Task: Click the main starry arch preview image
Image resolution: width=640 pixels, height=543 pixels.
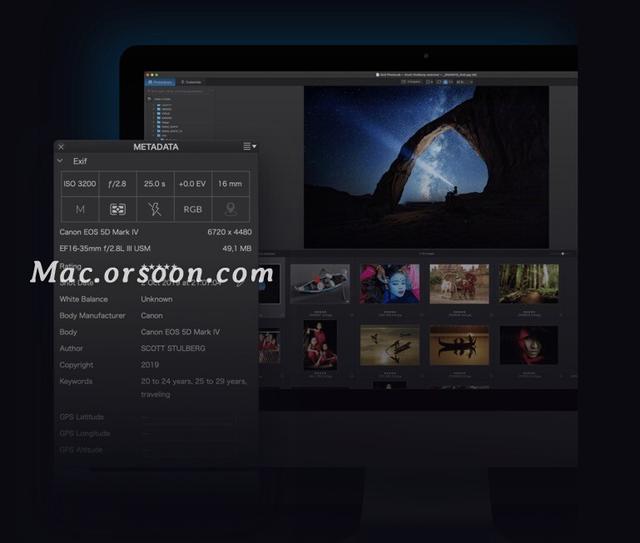Action: 426,167
